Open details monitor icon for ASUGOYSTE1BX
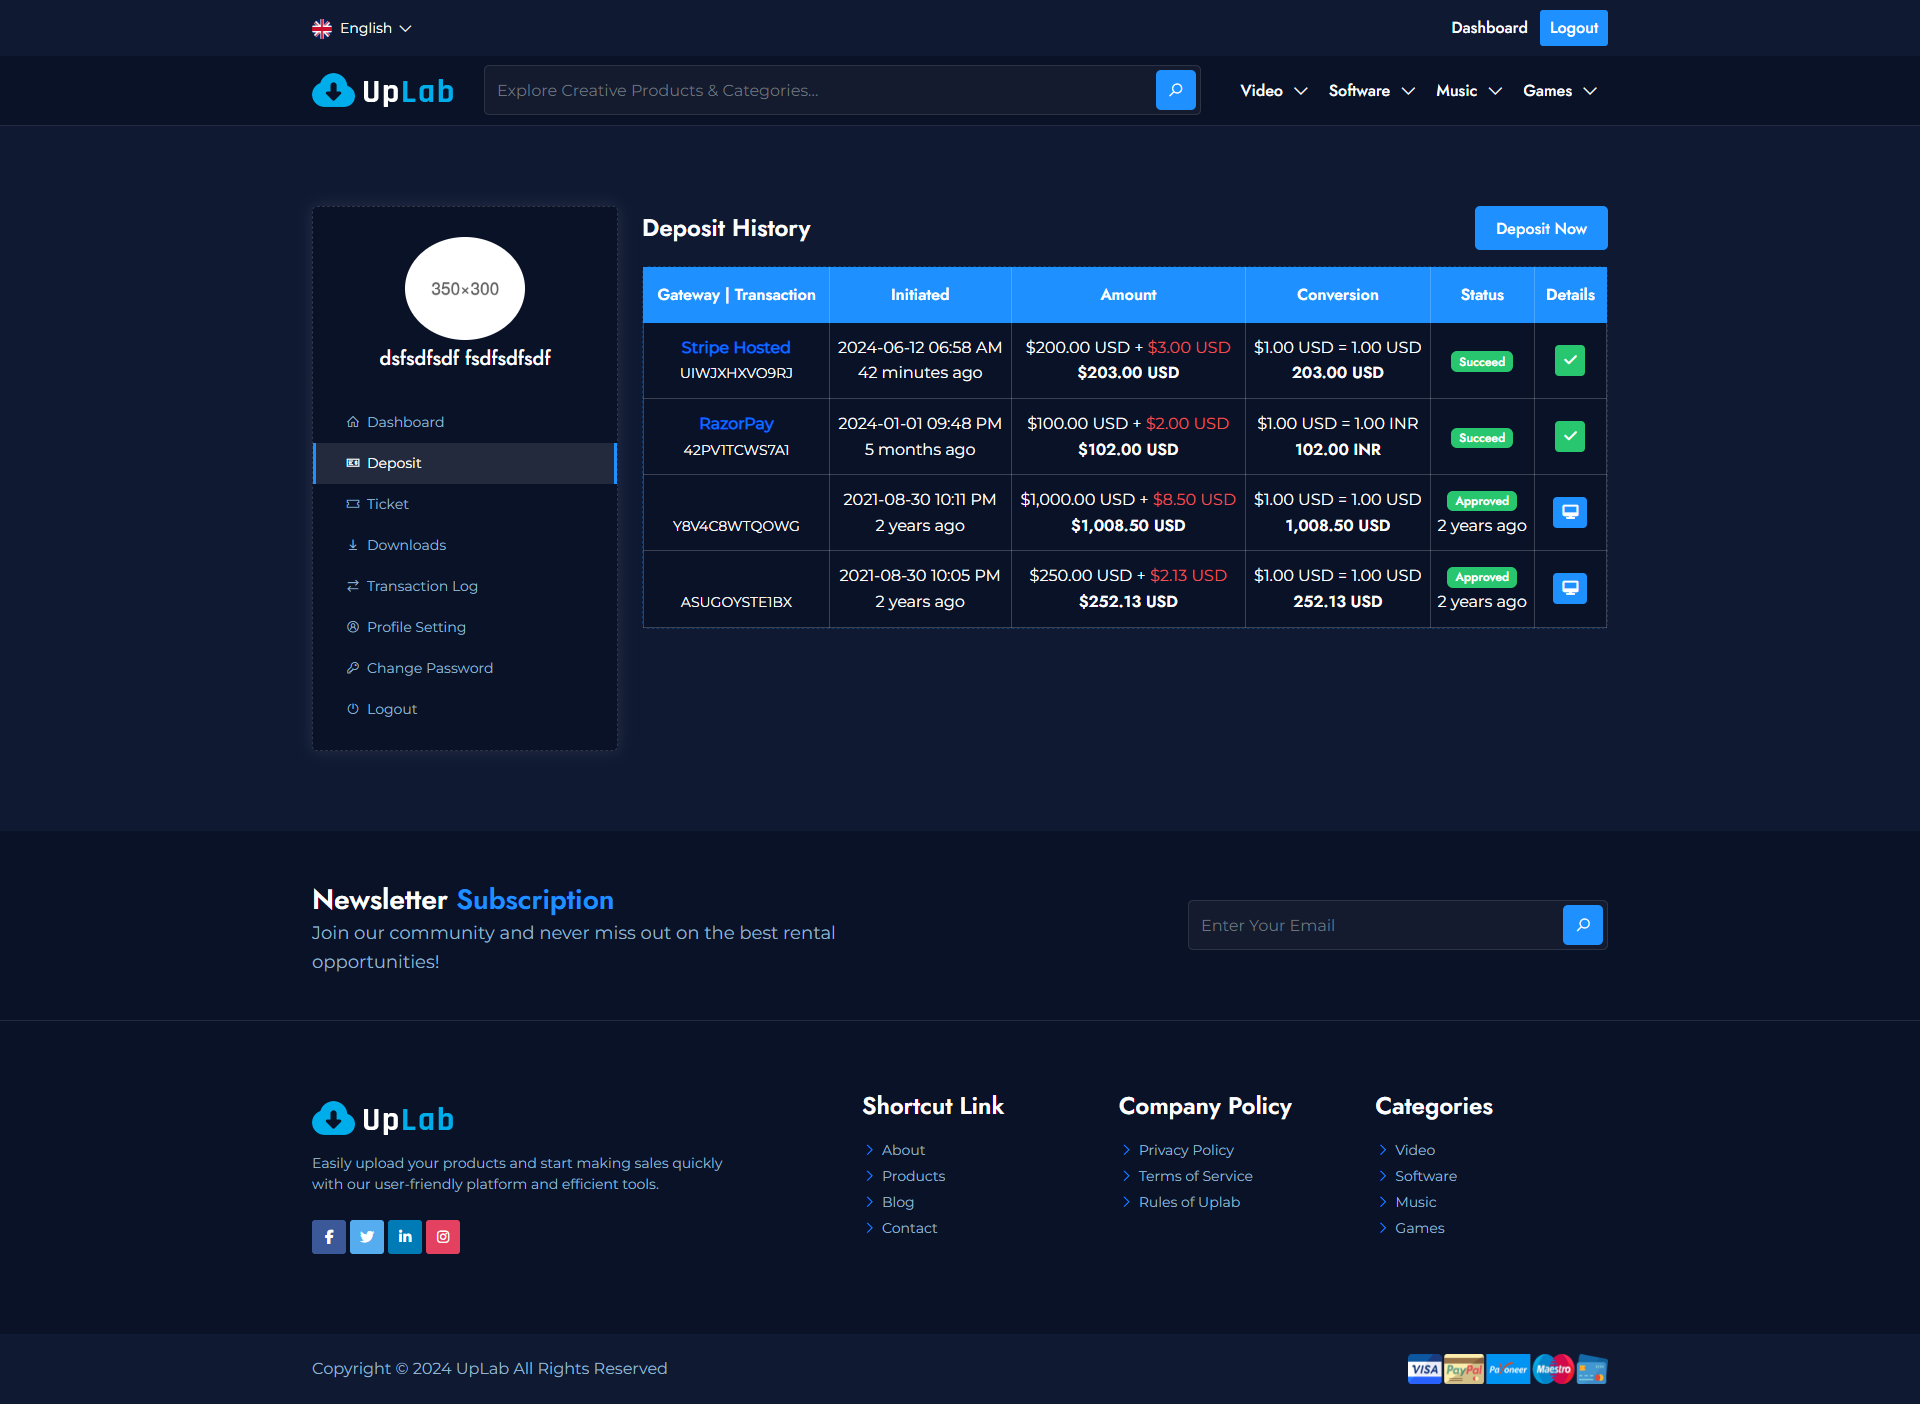Screen dimensions: 1920x1404 point(1569,588)
